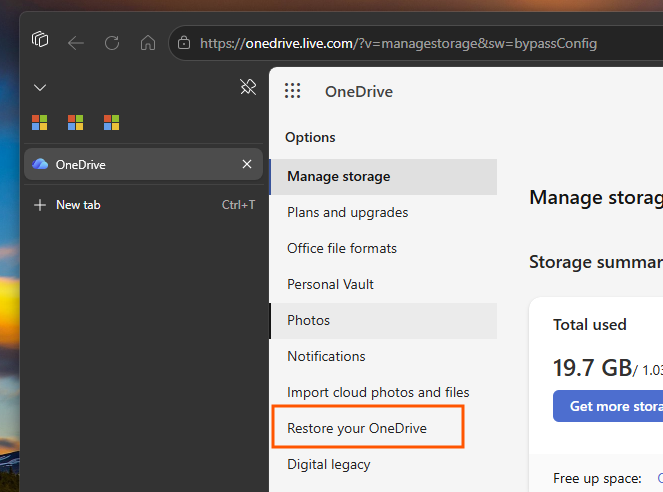Viewport: 663px width, 492px height.
Task: Open Office file formats option
Action: 383,249
